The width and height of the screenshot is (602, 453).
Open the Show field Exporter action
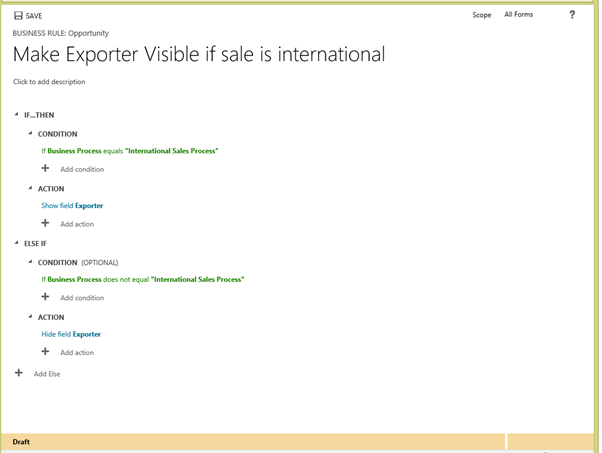point(72,206)
